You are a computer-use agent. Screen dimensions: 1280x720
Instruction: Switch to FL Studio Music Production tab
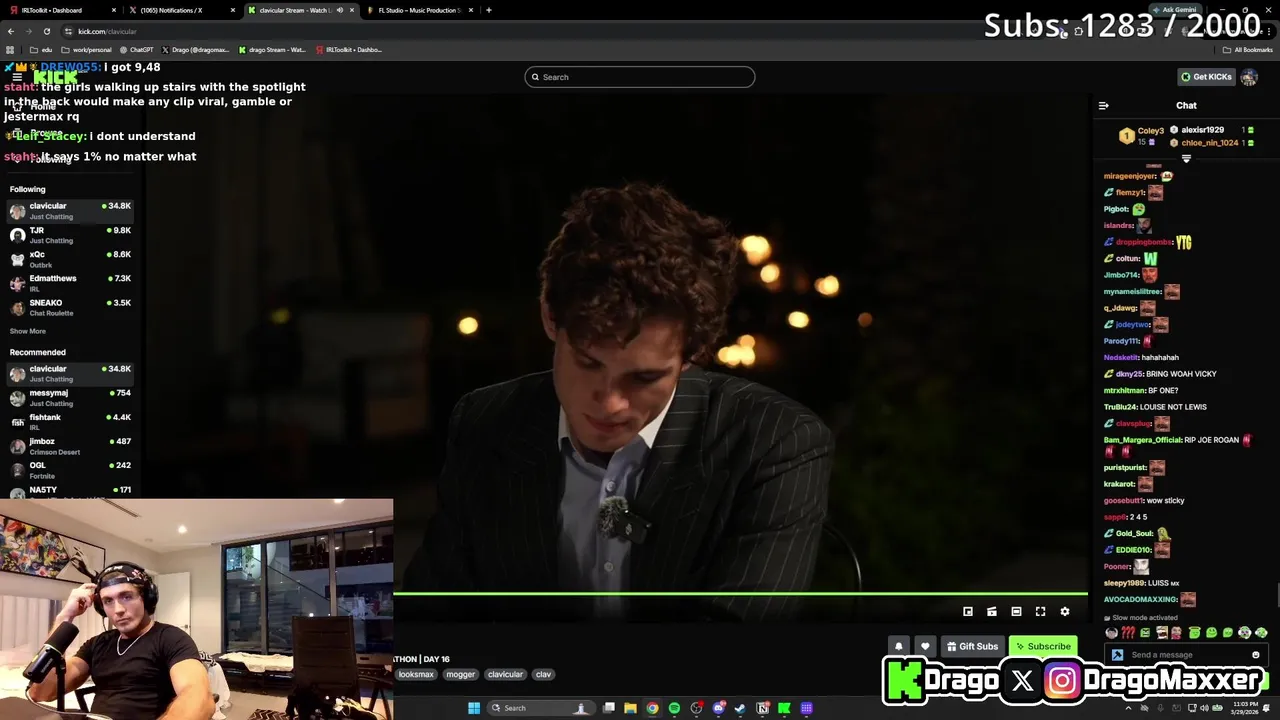[418, 10]
